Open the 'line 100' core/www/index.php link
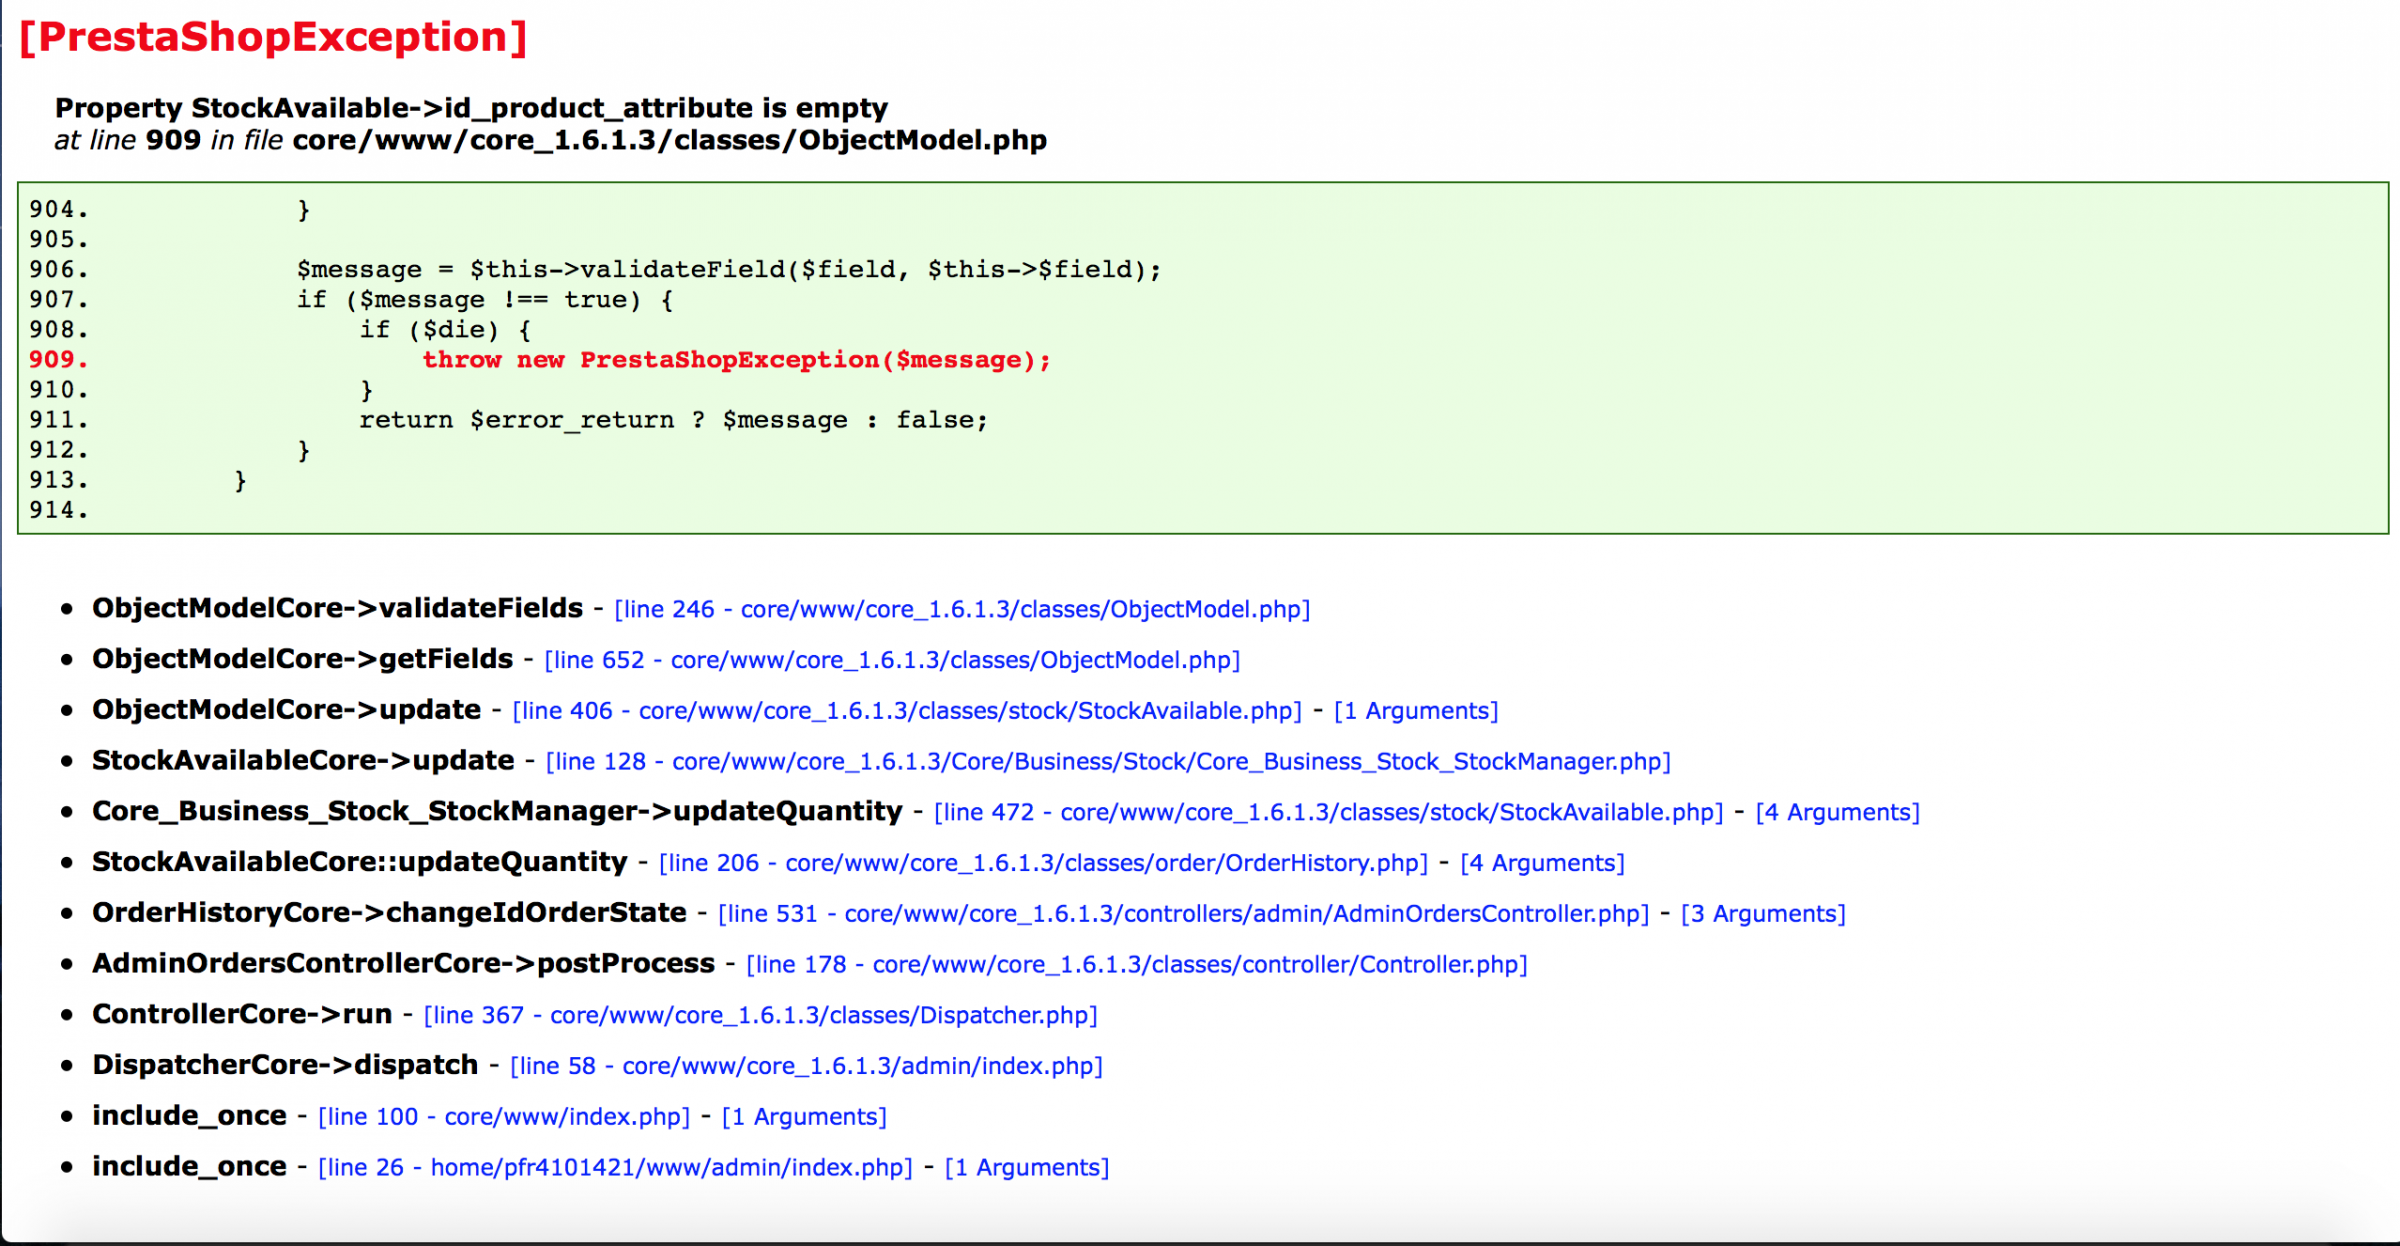Screen dimensions: 2400x1246 click(504, 1117)
